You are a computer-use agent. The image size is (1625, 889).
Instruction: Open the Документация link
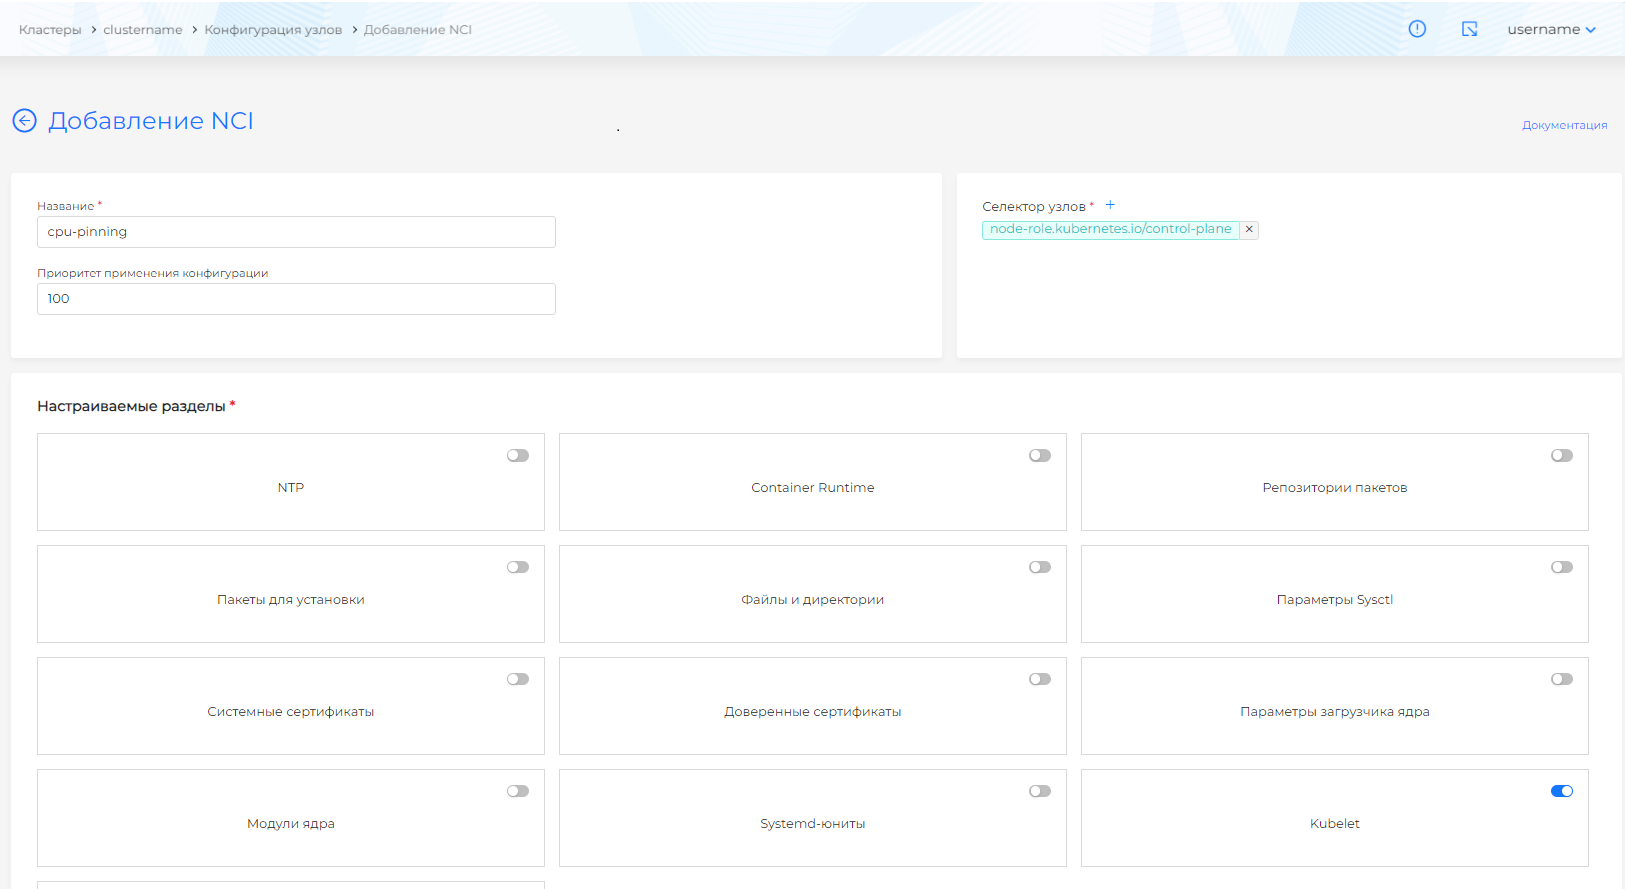[1564, 125]
